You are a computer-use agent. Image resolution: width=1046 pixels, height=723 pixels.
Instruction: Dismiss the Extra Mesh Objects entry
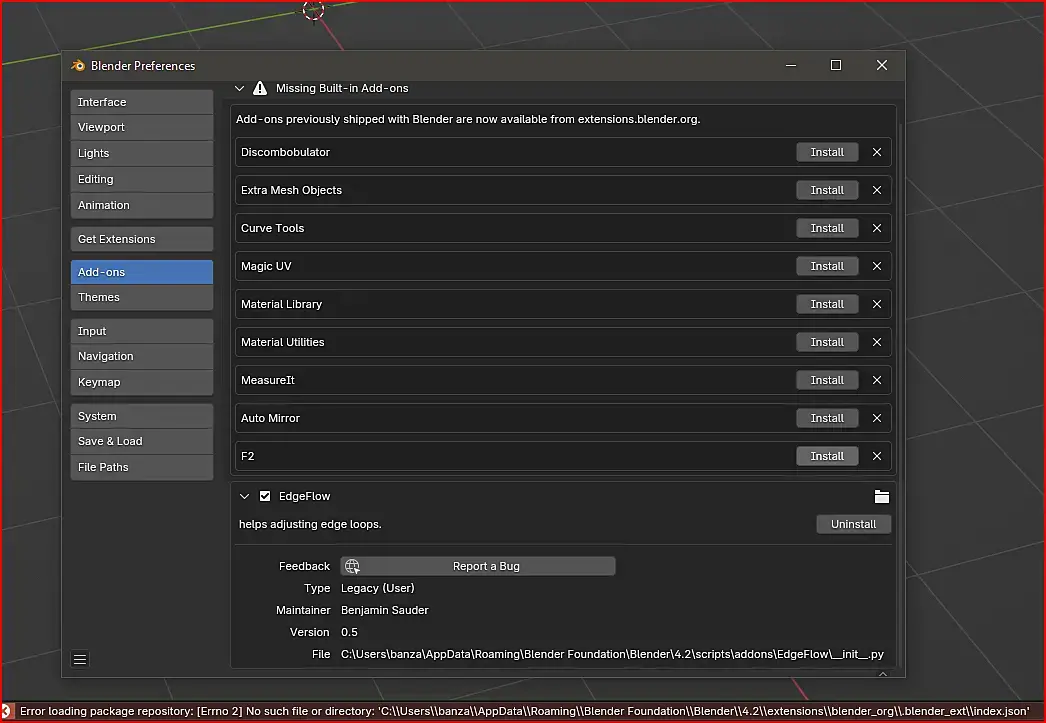[x=877, y=190]
